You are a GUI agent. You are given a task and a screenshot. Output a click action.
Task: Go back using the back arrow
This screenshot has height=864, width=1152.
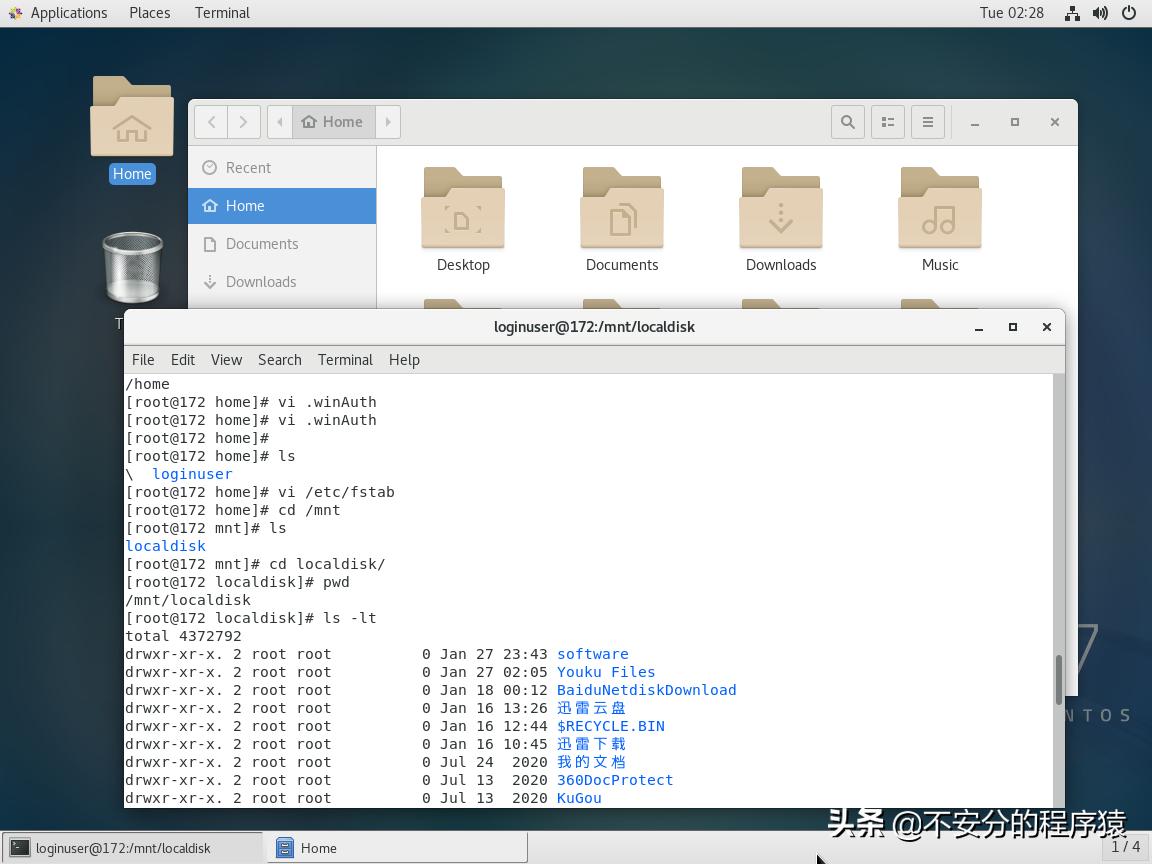tap(211, 122)
